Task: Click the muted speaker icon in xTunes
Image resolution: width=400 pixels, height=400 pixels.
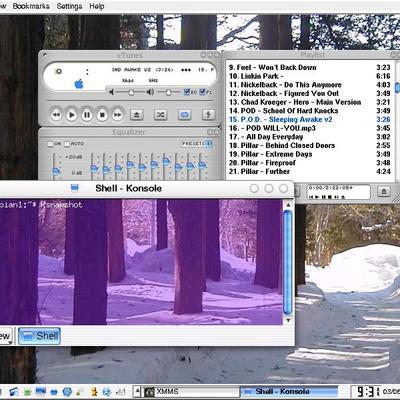Action: pos(111,92)
